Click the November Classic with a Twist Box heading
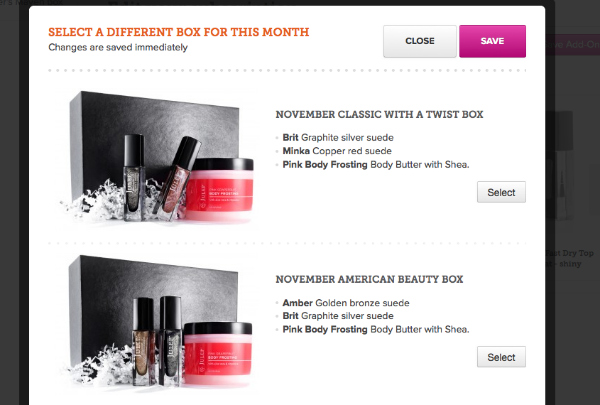 point(379,114)
